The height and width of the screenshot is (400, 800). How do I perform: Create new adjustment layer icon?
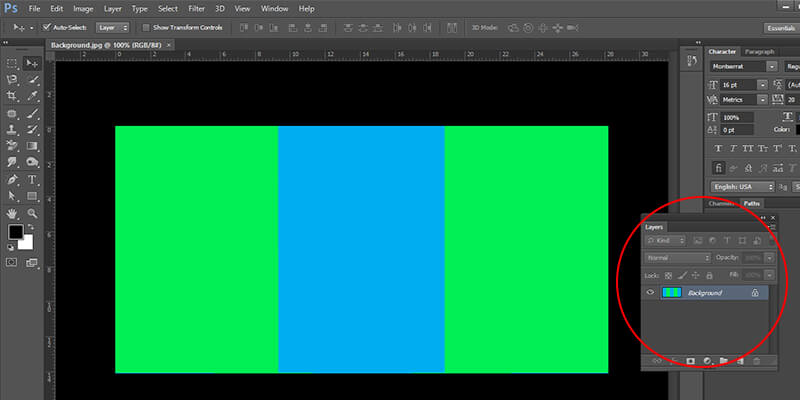click(x=707, y=361)
